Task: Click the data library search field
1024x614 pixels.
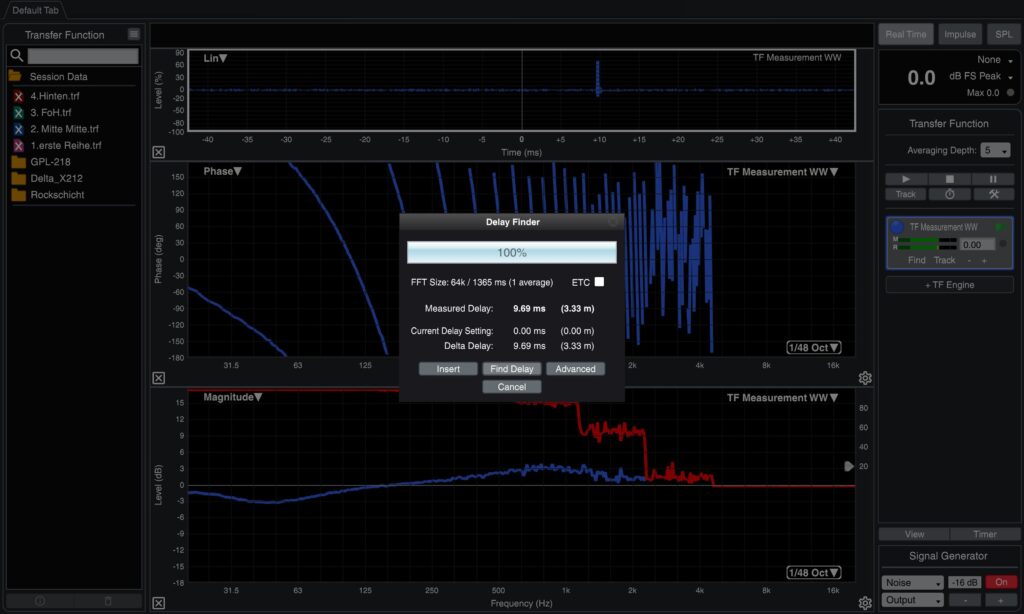Action: click(x=83, y=56)
